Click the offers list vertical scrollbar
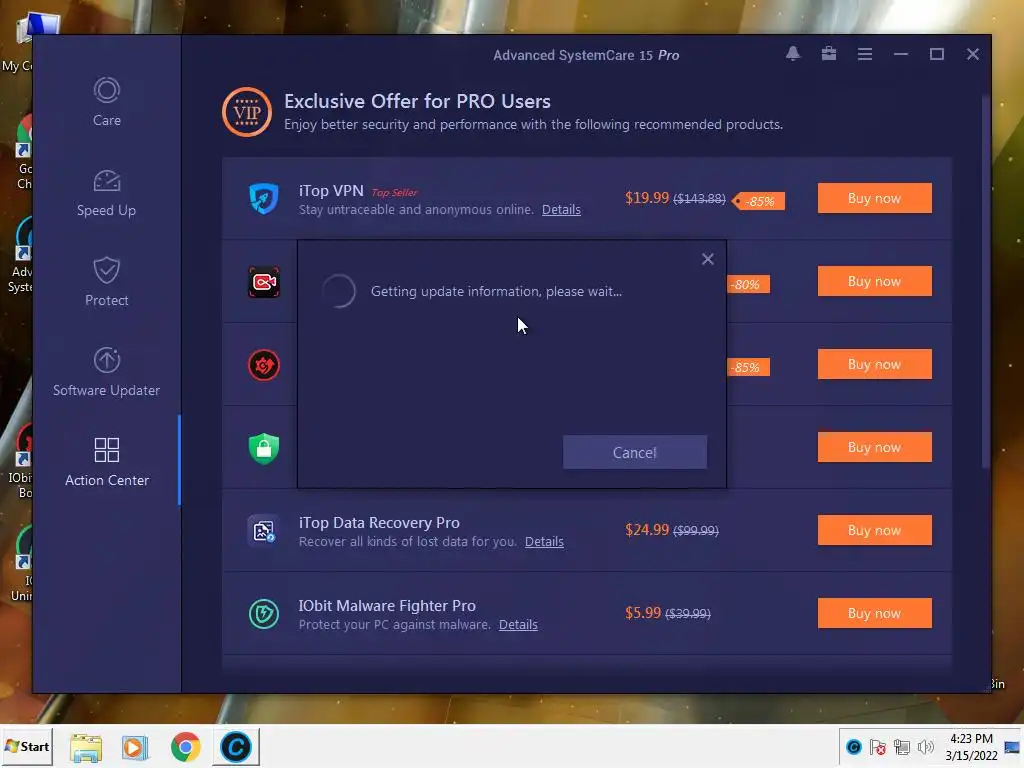 [x=985, y=281]
